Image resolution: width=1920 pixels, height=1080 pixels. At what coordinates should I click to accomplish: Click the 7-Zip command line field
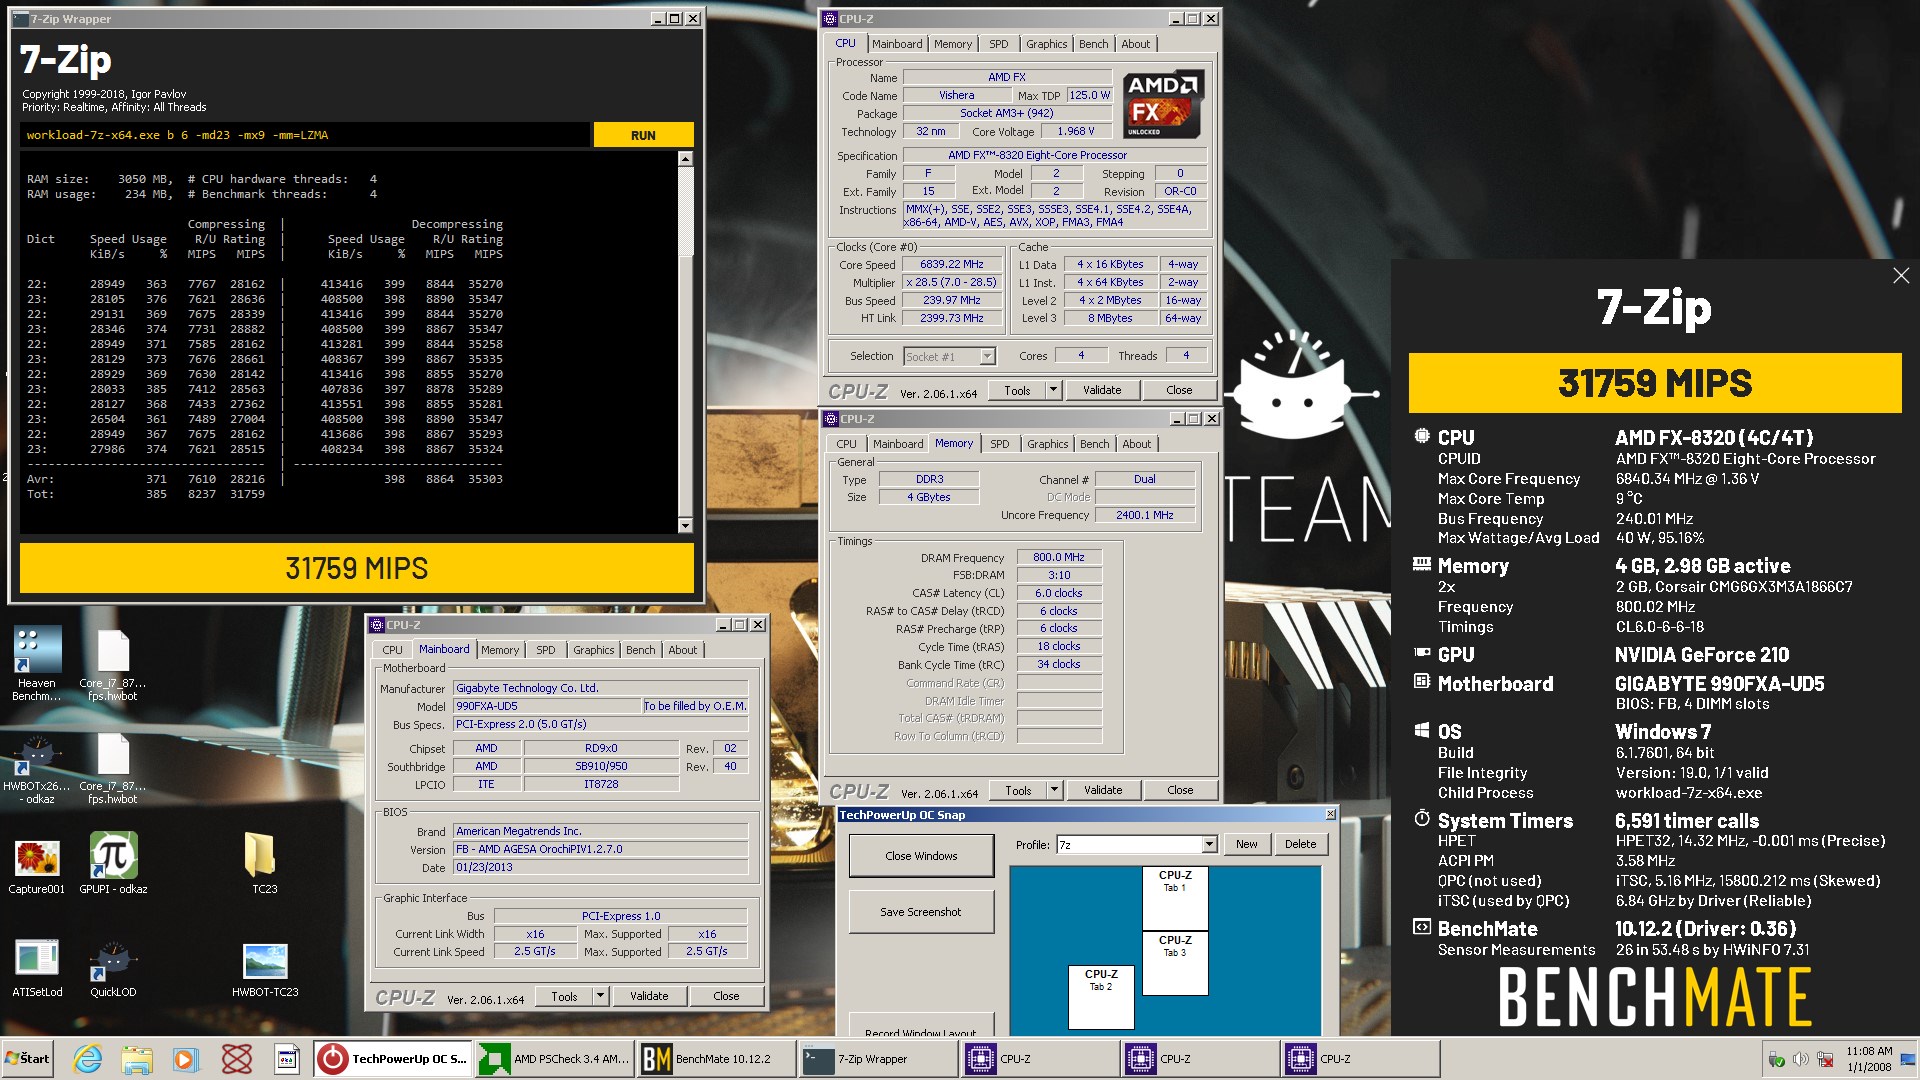tap(304, 135)
